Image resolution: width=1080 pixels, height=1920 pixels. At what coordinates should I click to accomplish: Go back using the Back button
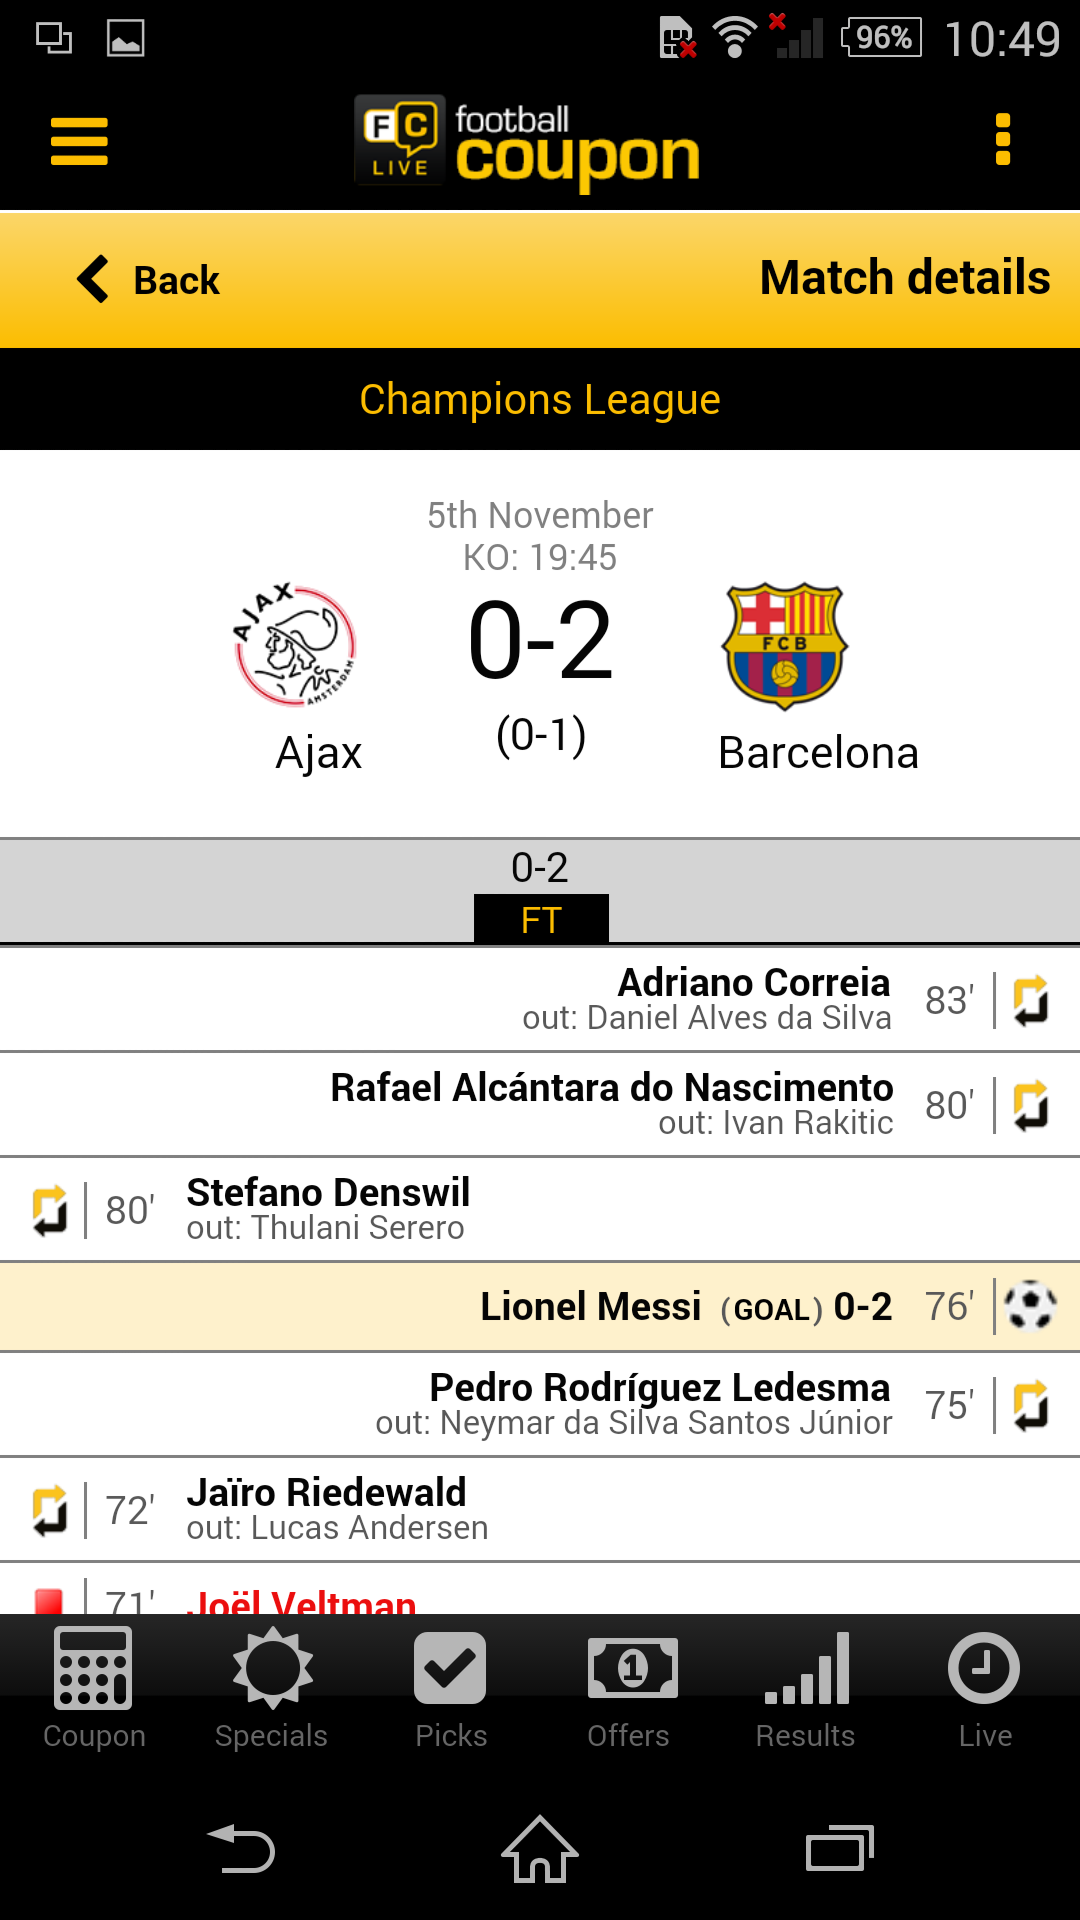pos(150,280)
